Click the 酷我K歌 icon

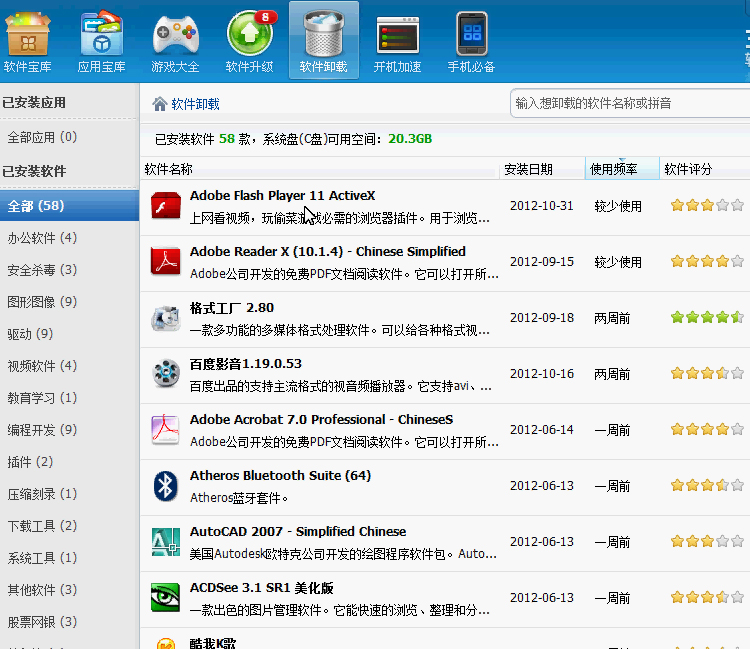click(x=165, y=643)
